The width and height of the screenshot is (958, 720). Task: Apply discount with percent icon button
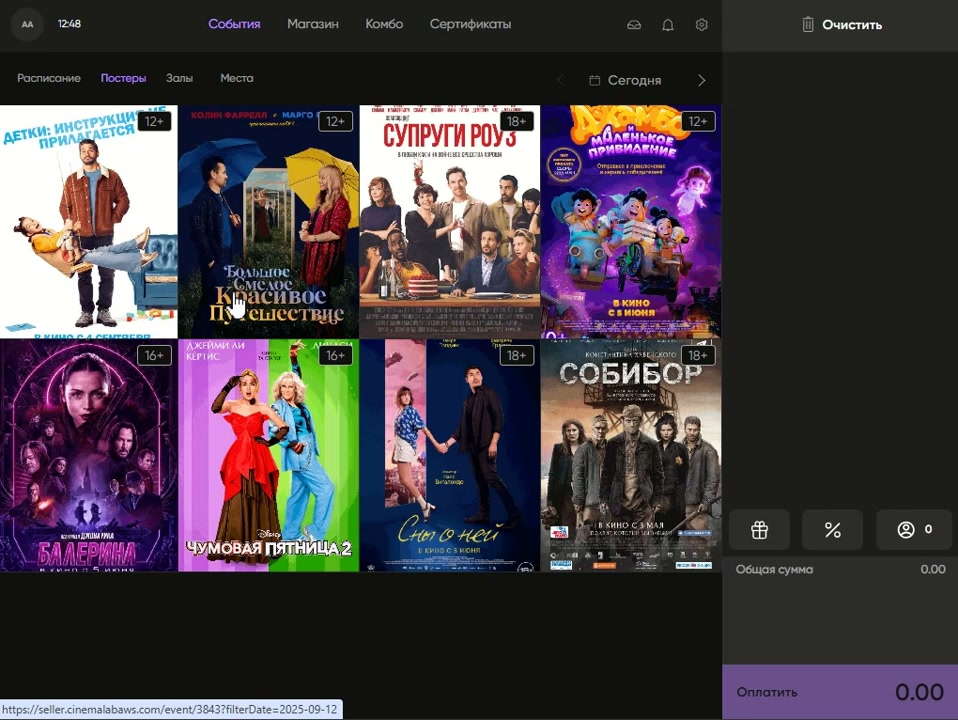pos(832,530)
